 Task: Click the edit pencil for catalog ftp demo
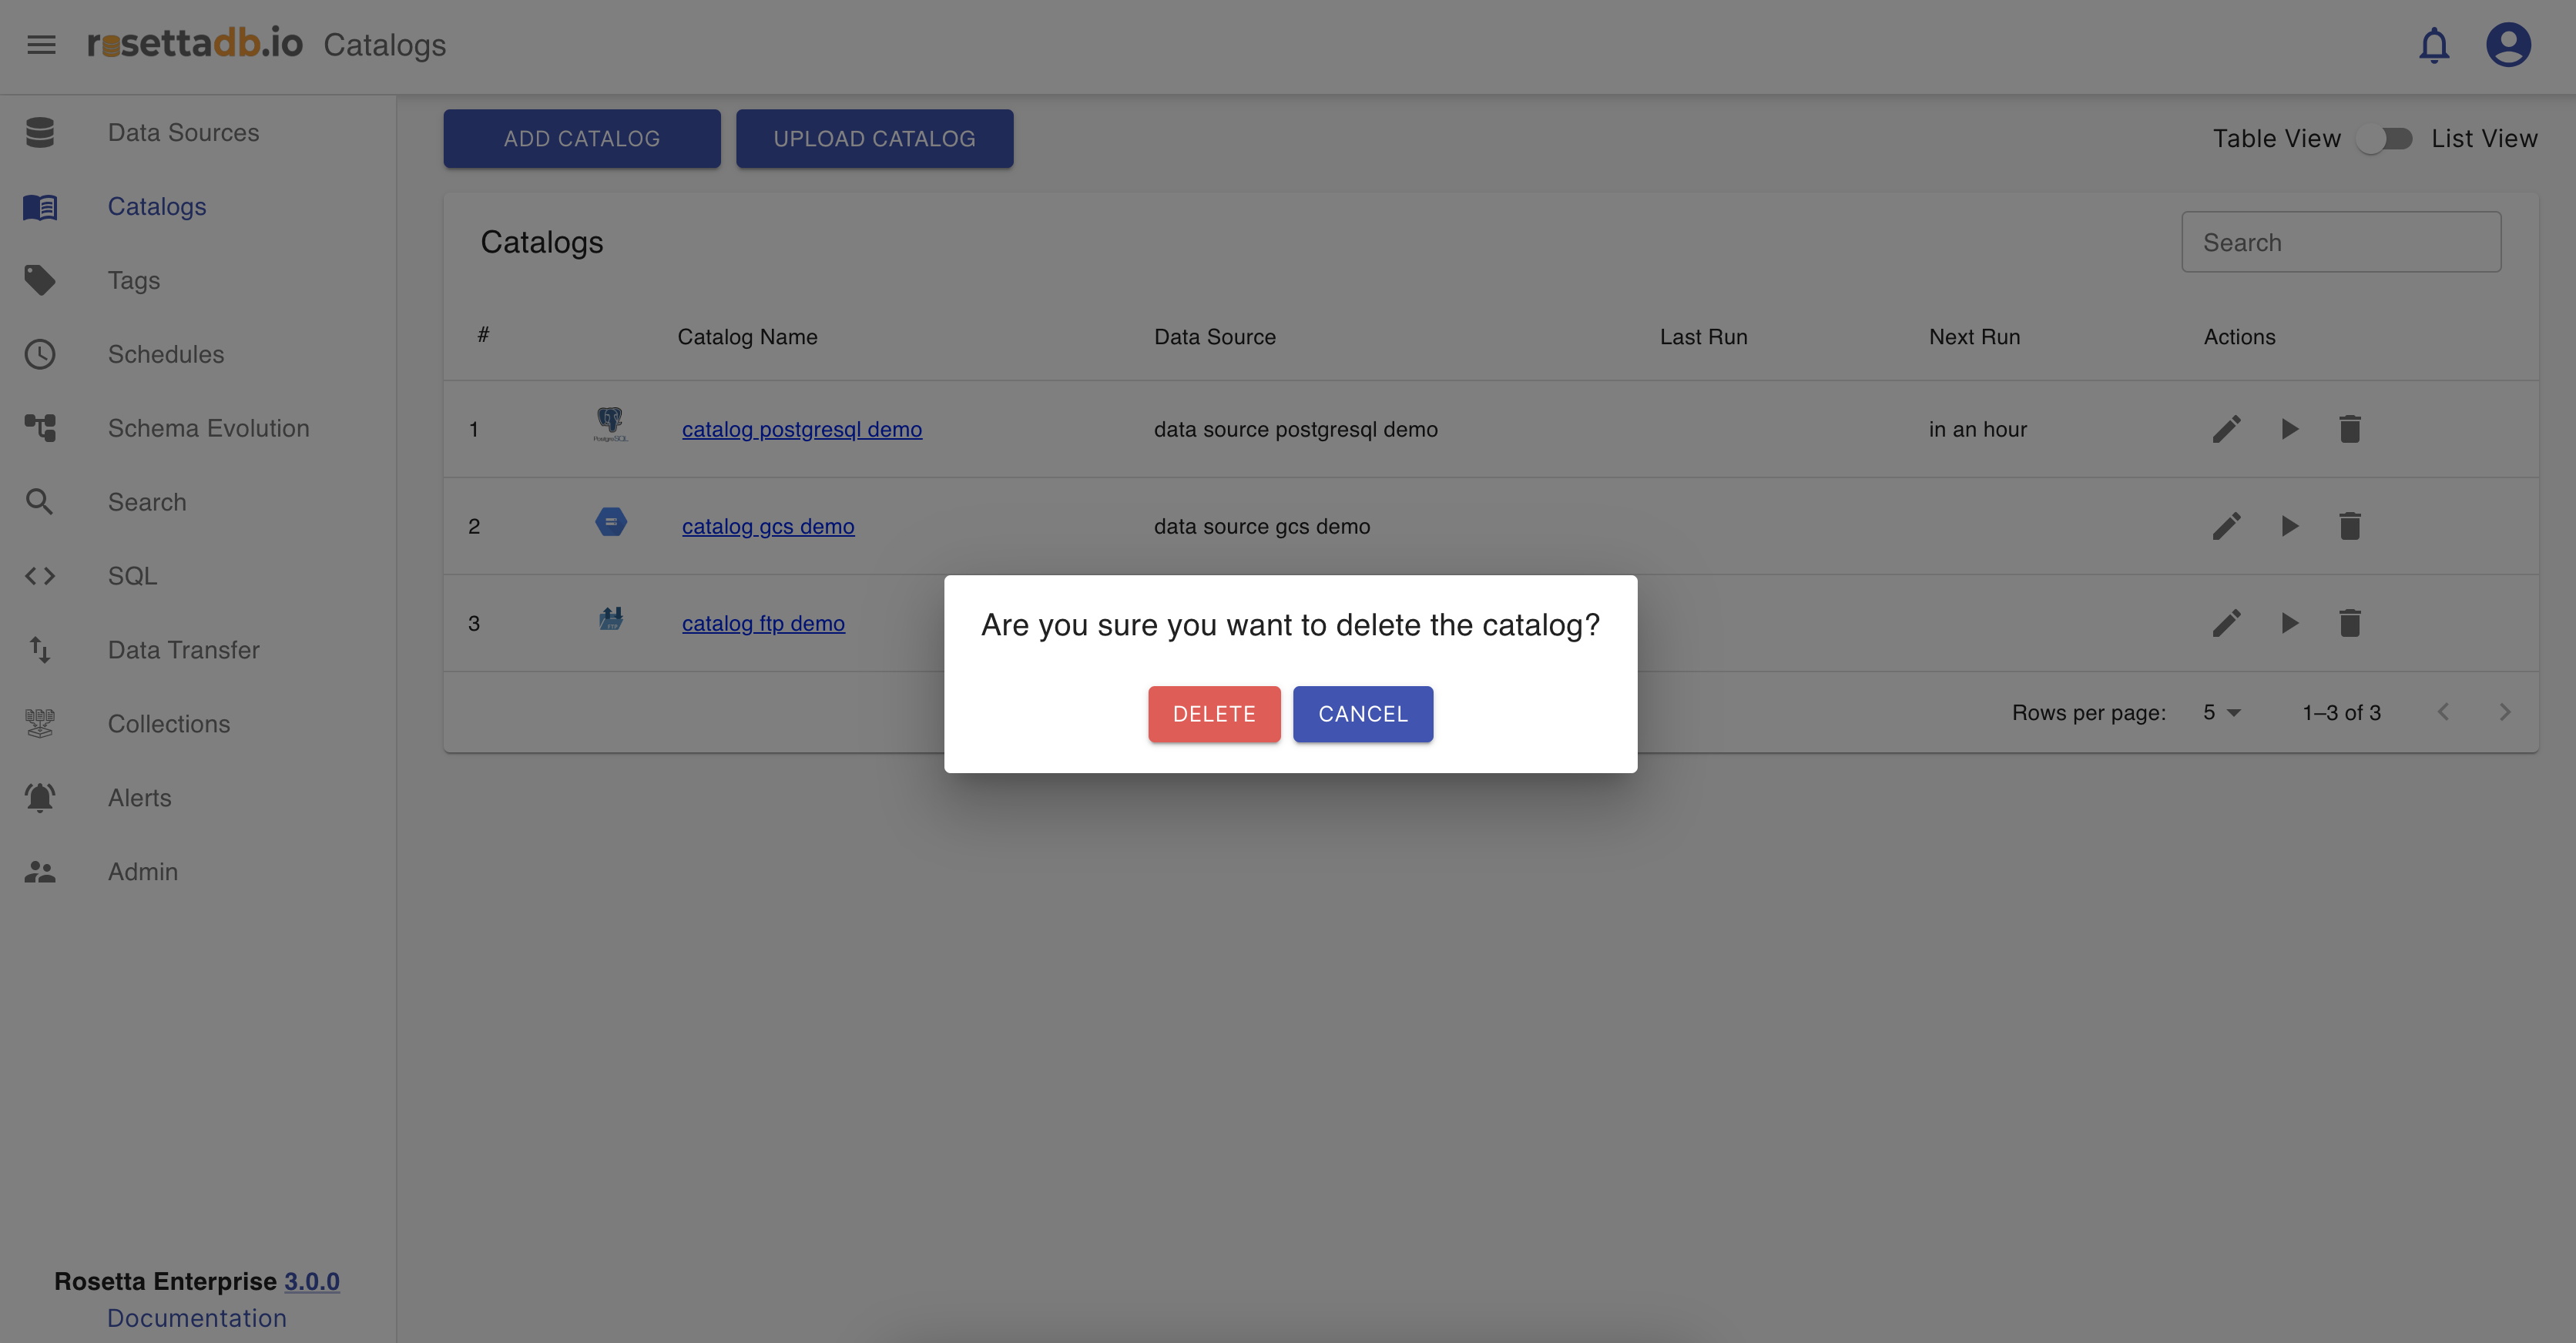click(x=2226, y=624)
